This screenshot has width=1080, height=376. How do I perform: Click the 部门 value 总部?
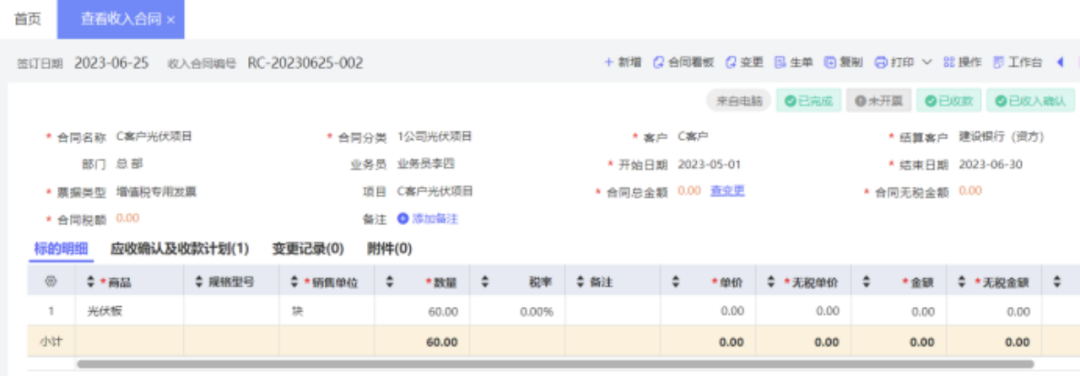click(129, 164)
